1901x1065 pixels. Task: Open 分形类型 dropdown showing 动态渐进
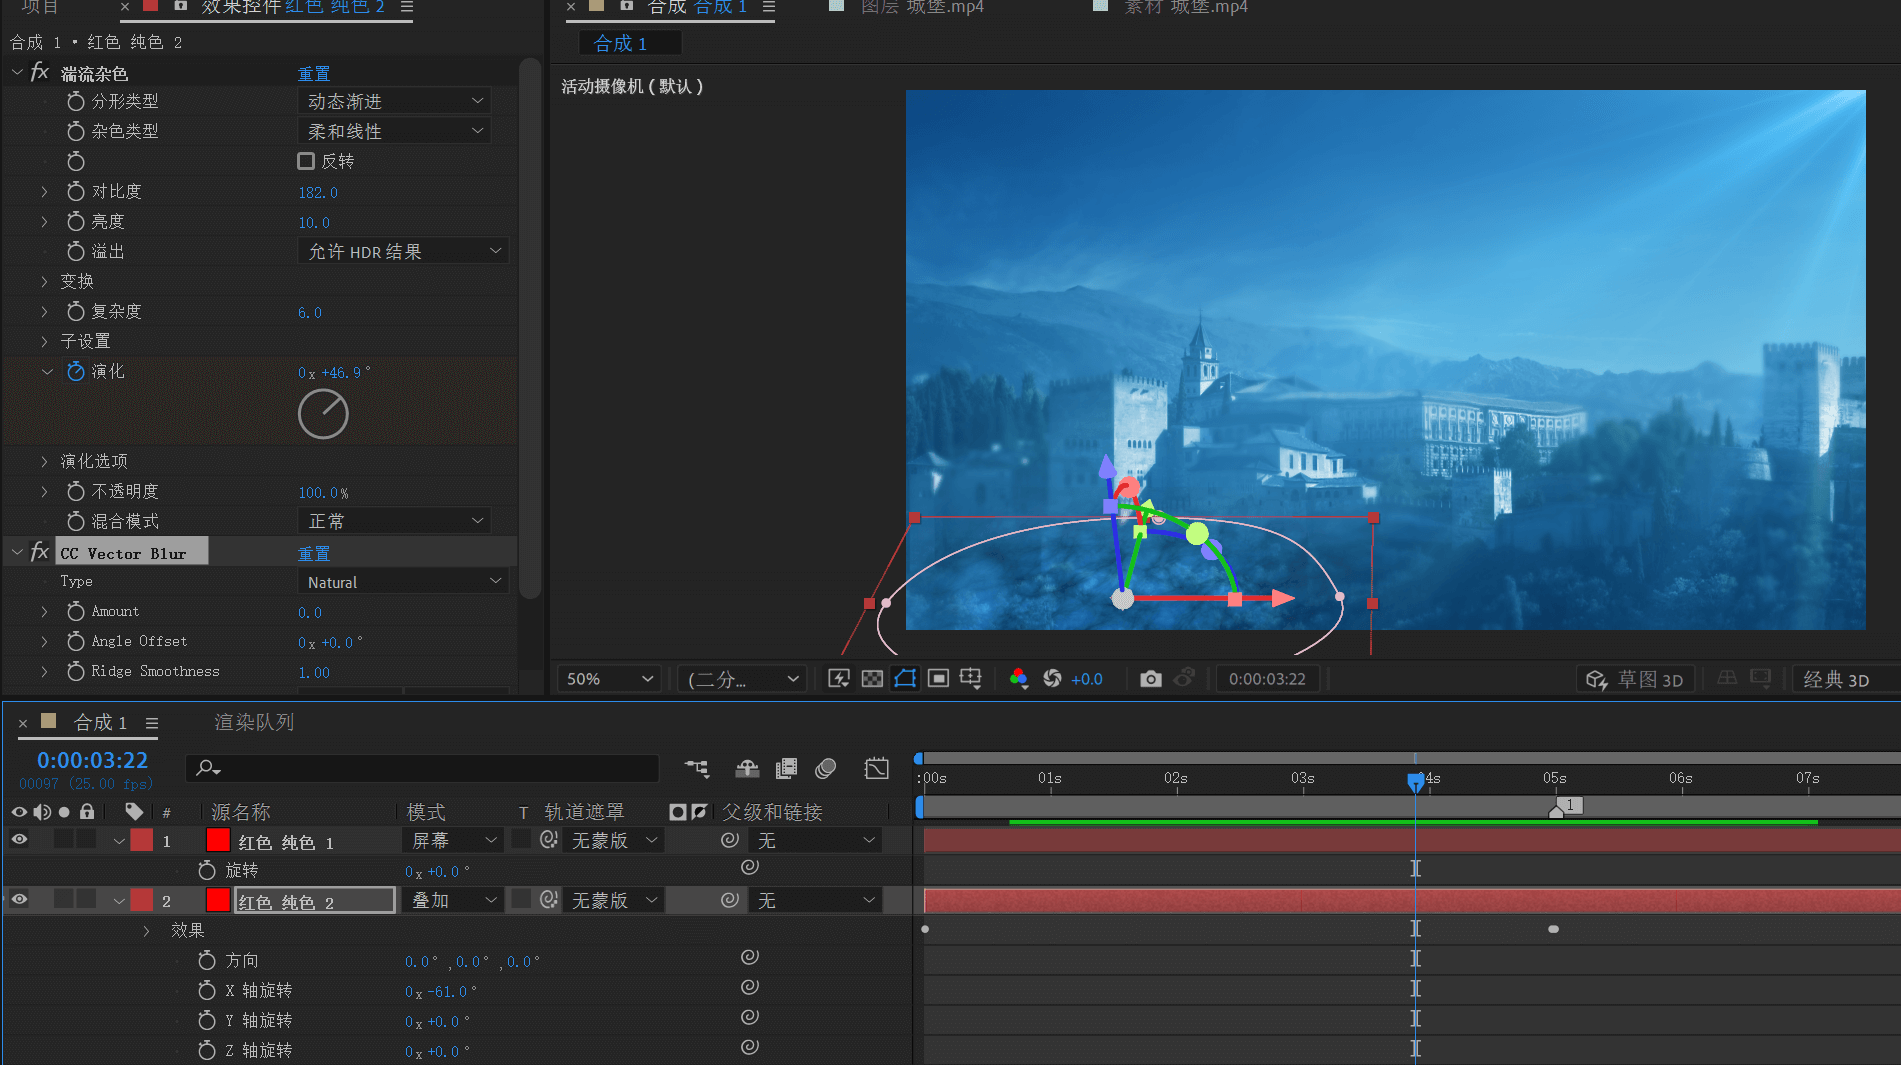tap(394, 101)
